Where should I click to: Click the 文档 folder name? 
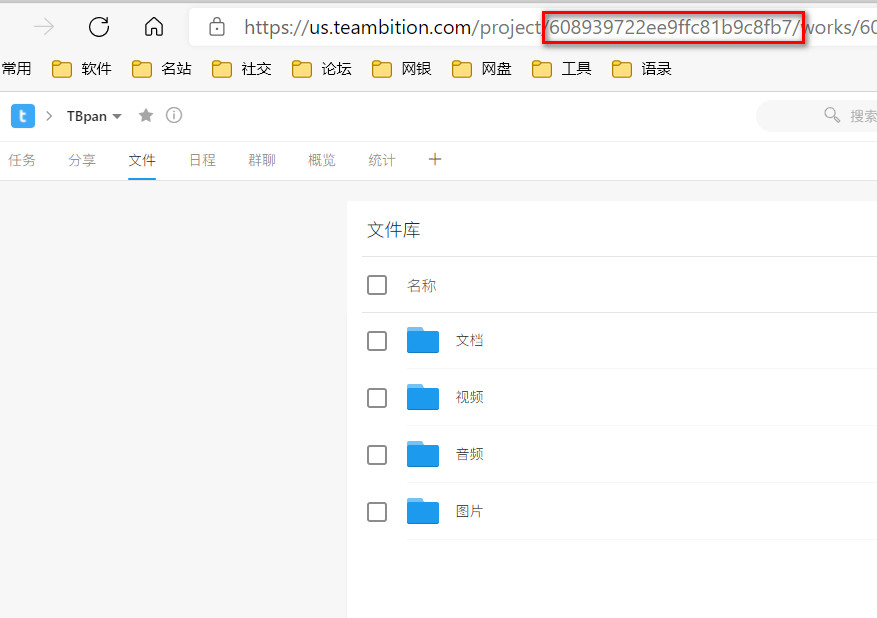click(x=469, y=341)
